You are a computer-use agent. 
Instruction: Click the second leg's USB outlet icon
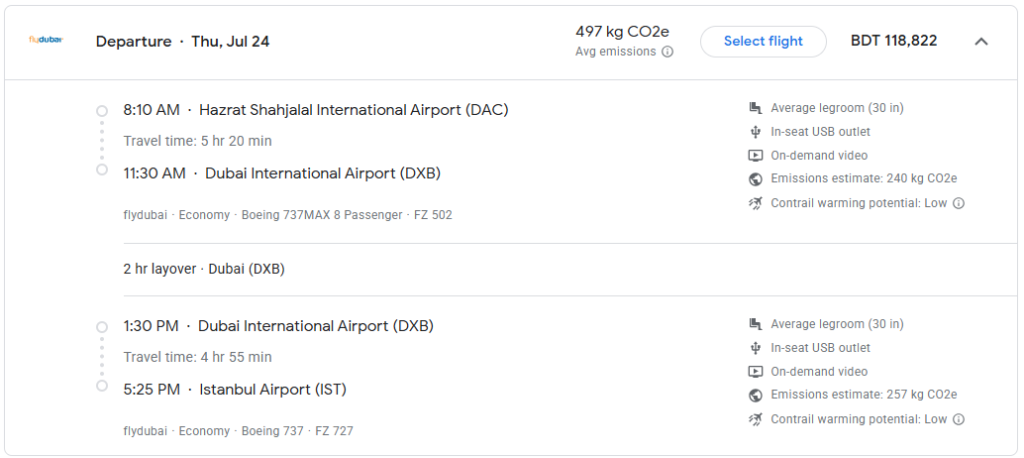coord(756,348)
